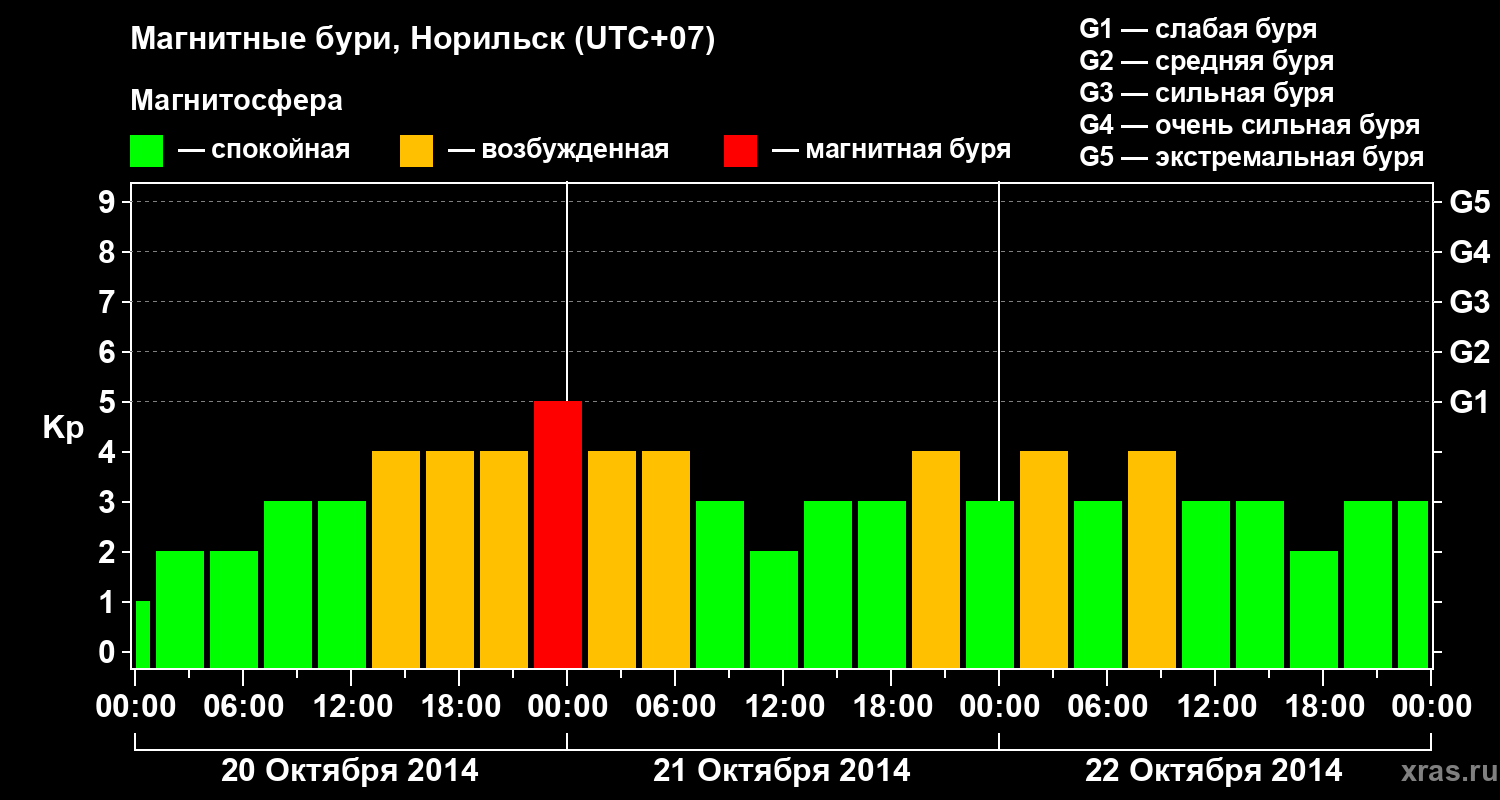The height and width of the screenshot is (800, 1500).
Task: Click the G4 right-axis label
Action: (x=1469, y=252)
